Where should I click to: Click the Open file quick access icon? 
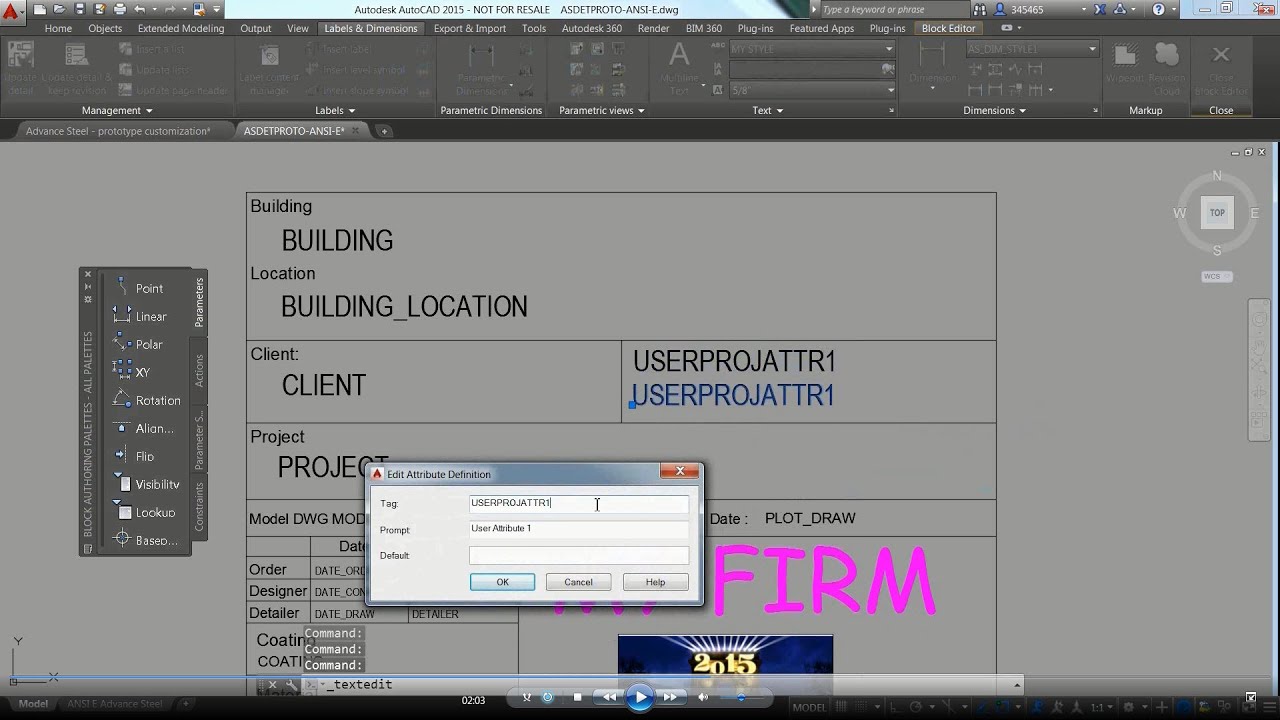coord(59,9)
